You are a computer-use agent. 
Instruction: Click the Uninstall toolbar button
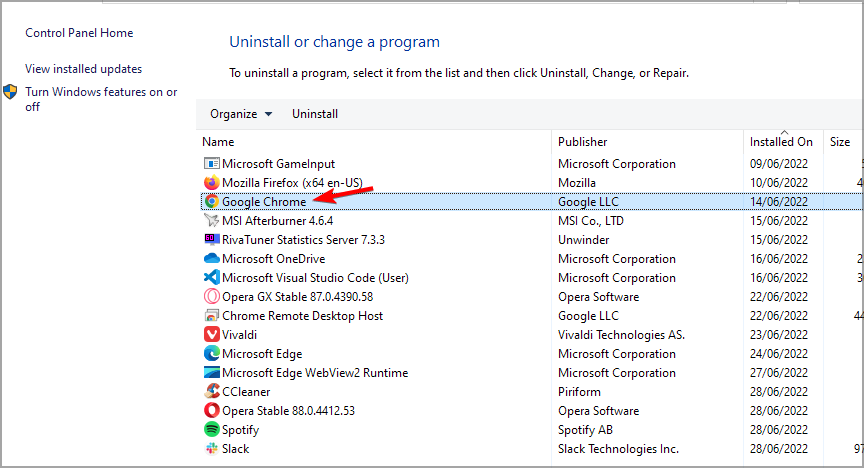click(x=315, y=114)
